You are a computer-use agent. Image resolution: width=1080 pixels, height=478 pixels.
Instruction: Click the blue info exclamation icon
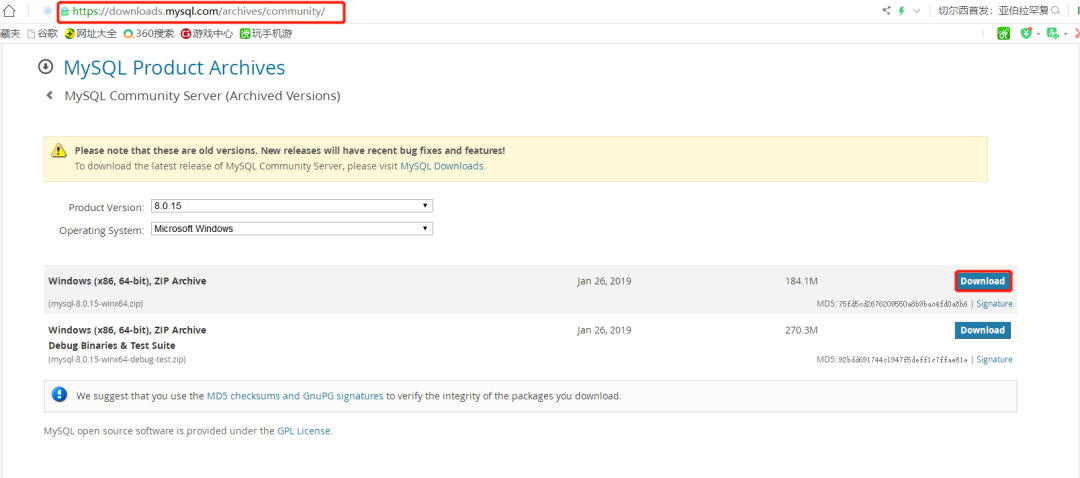pyautogui.click(x=60, y=395)
